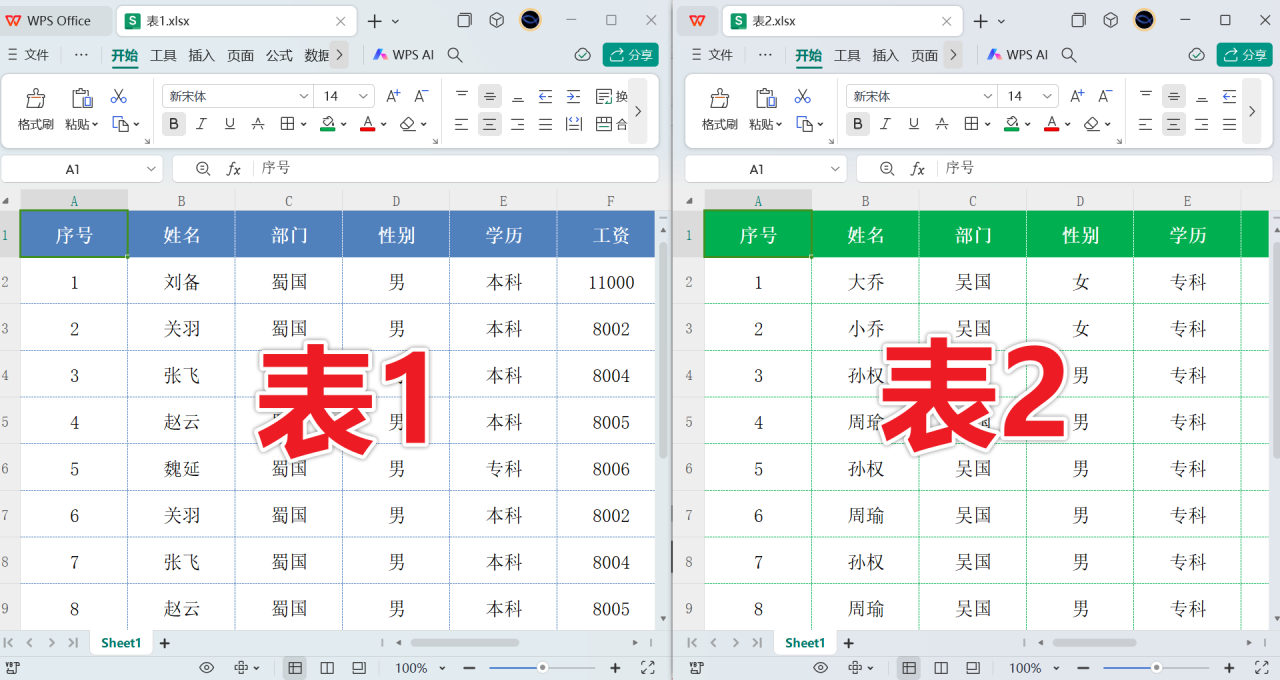The image size is (1280, 680).
Task: Select cell containing 11000 in 表1
Action: coord(611,282)
